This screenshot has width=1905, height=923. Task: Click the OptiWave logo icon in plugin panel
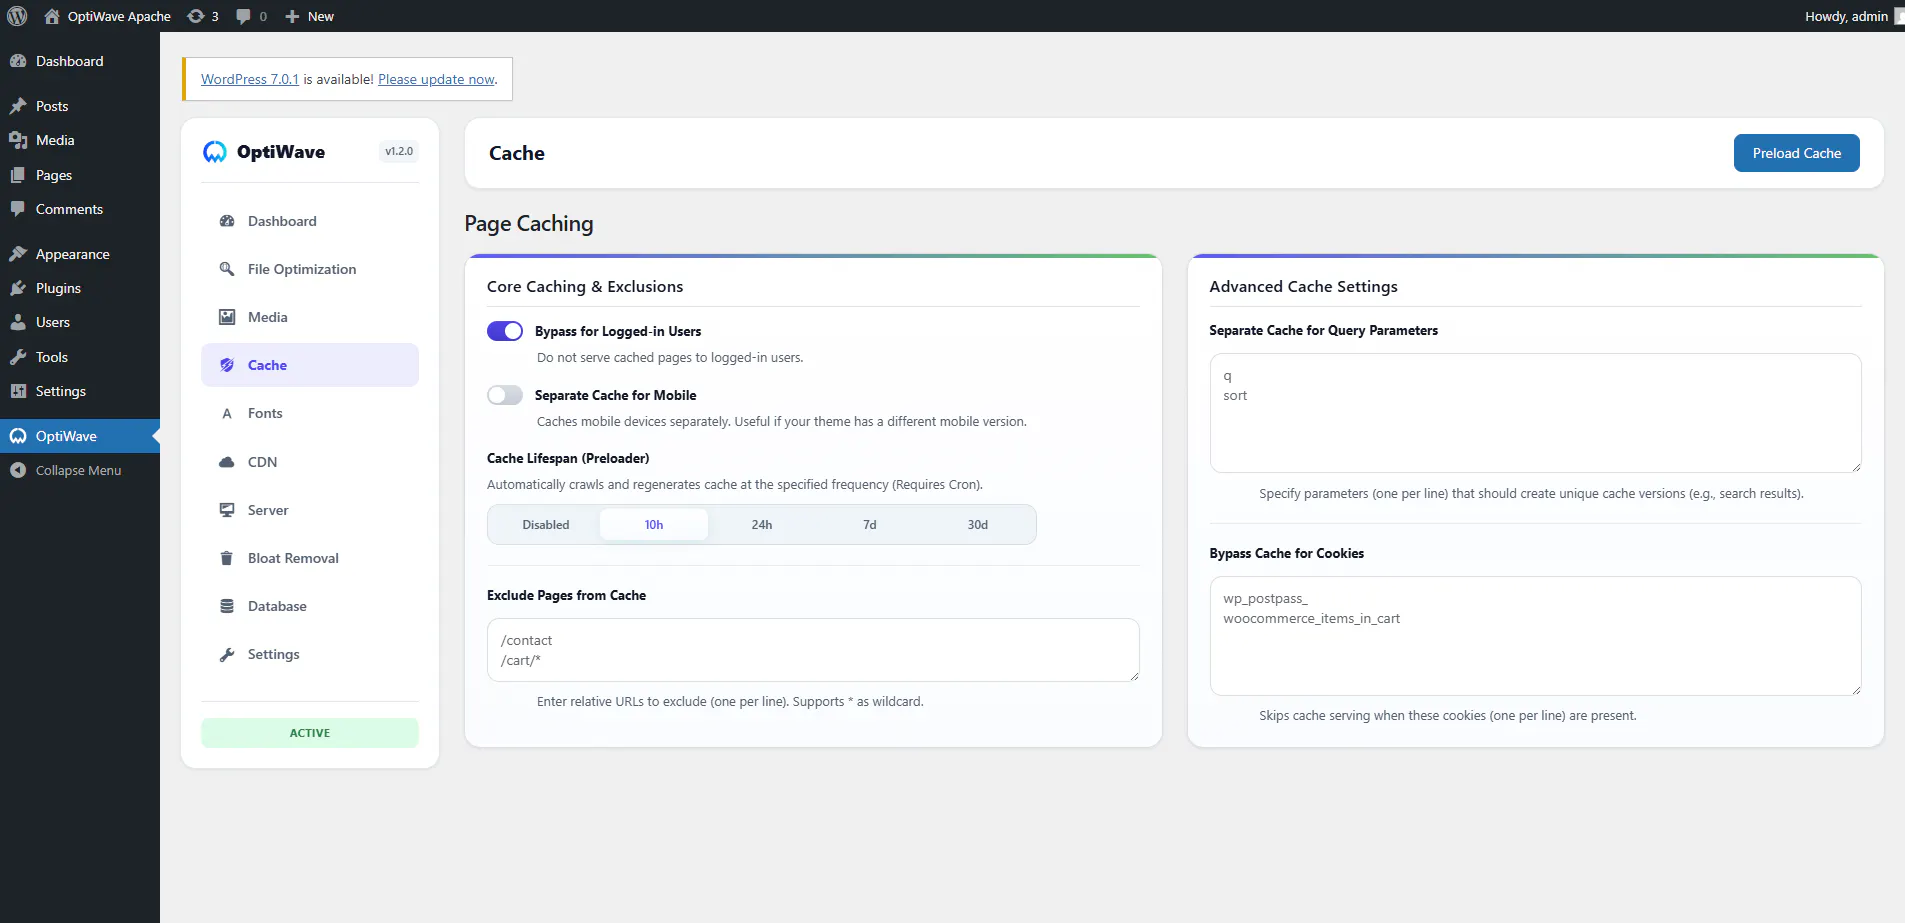(215, 152)
